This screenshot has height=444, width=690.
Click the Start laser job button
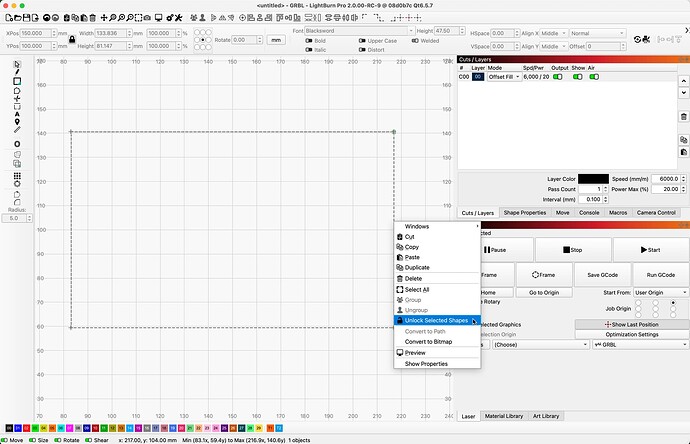pos(650,250)
